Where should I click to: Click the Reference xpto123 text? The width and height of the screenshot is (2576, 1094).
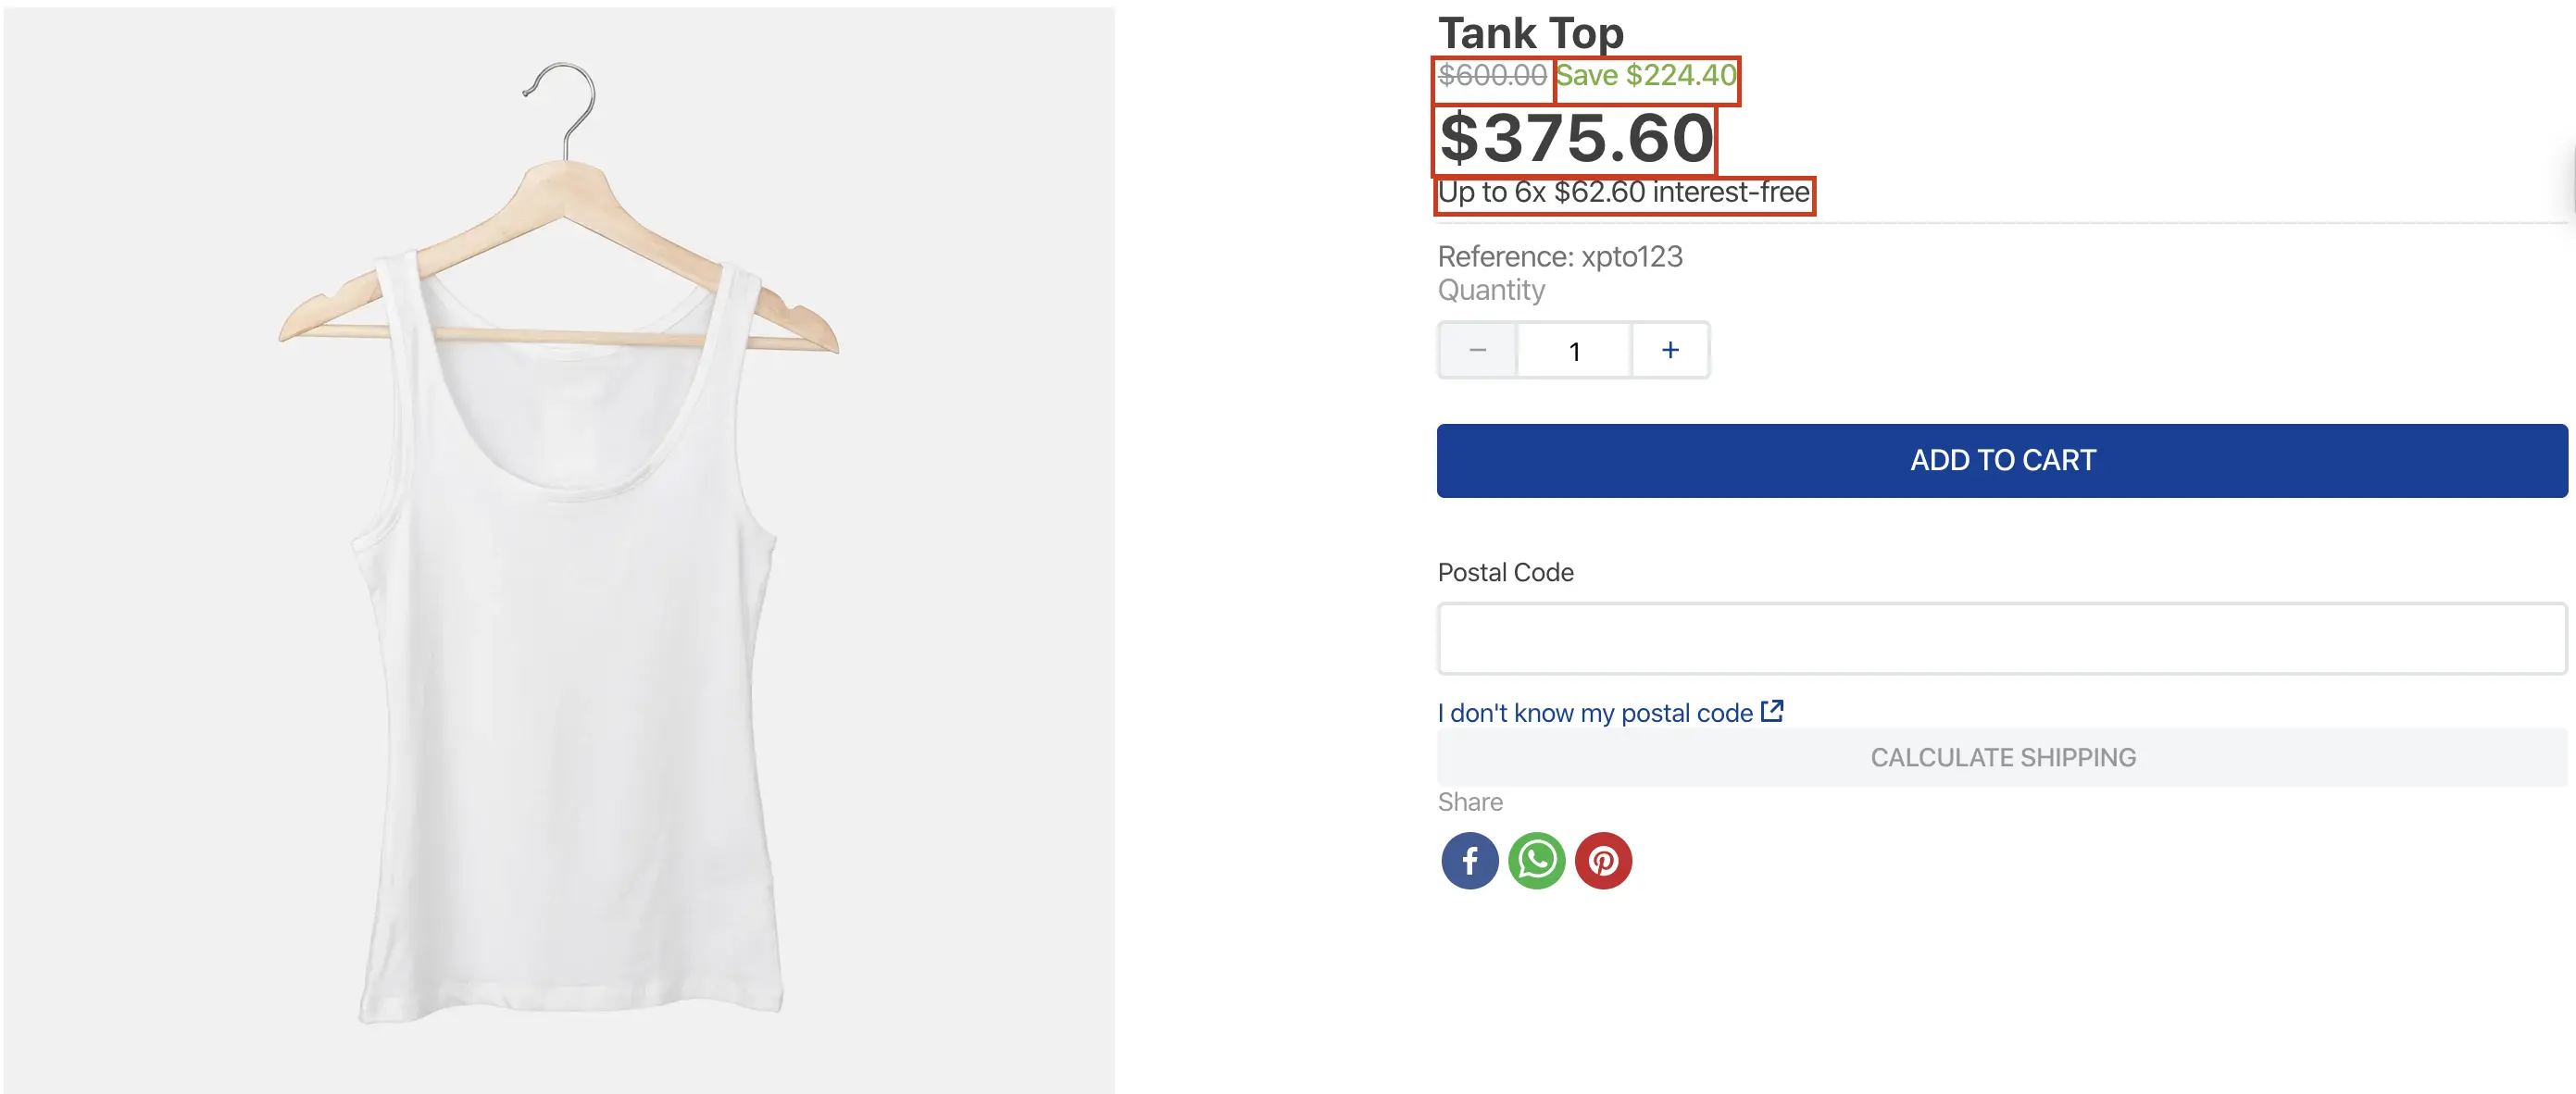[x=1559, y=257]
